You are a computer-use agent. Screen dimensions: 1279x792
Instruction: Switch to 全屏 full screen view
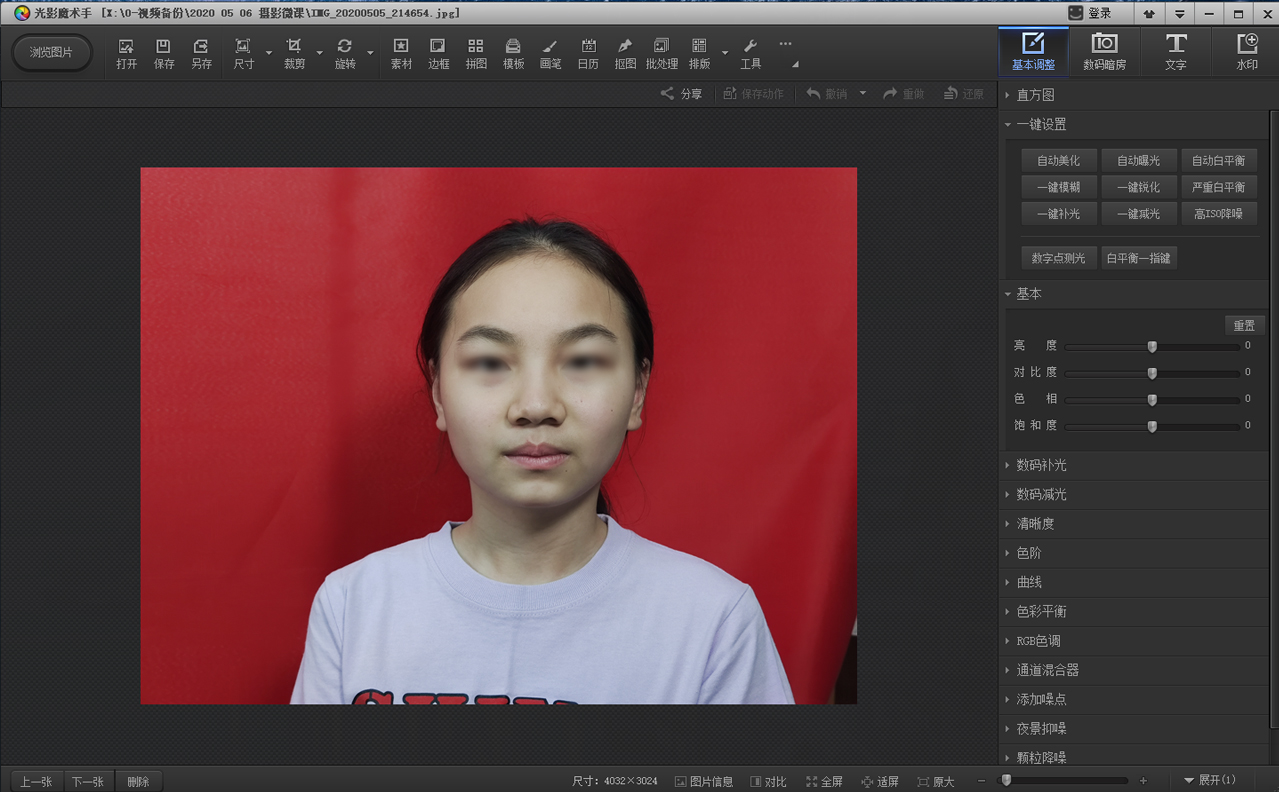coord(824,781)
